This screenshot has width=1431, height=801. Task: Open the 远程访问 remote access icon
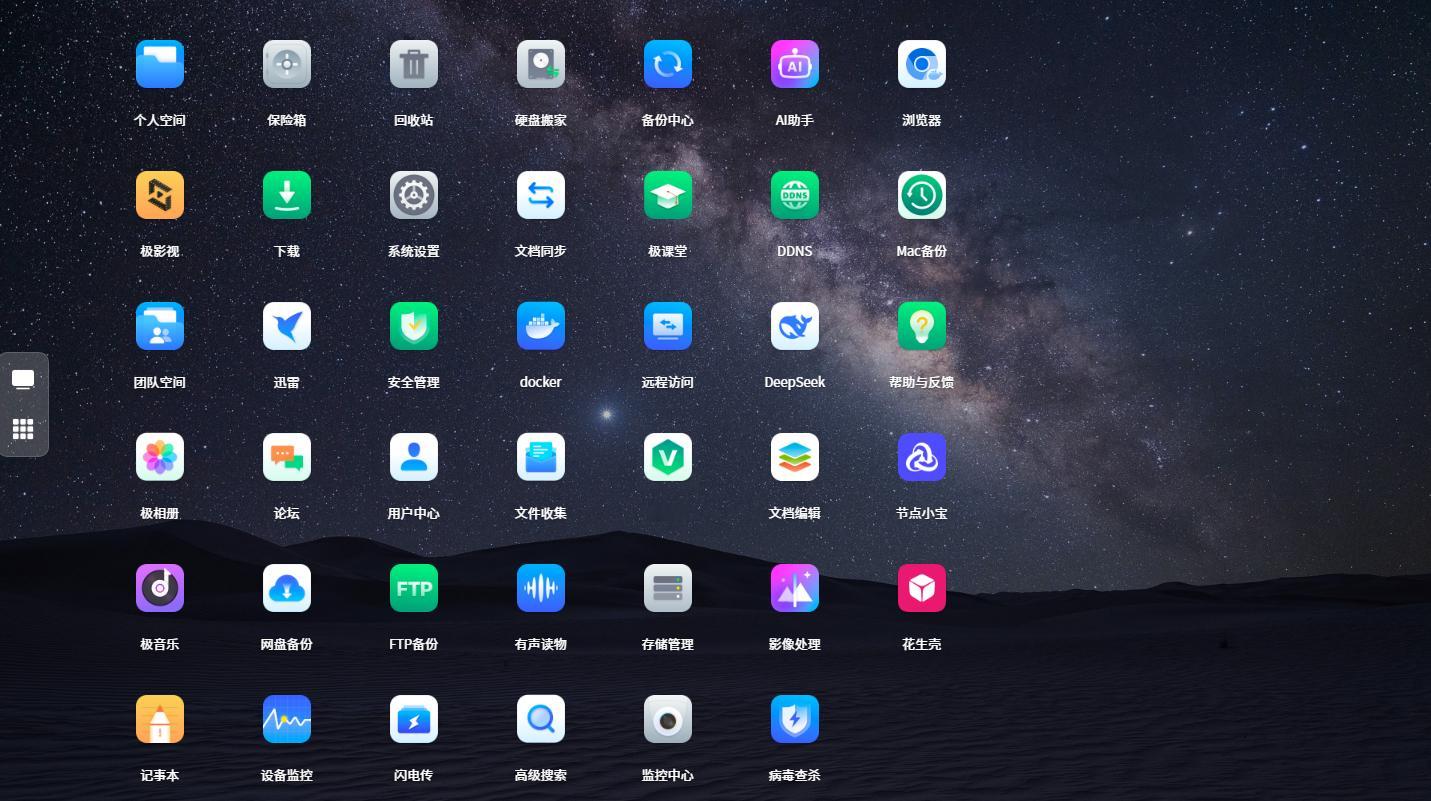[668, 326]
